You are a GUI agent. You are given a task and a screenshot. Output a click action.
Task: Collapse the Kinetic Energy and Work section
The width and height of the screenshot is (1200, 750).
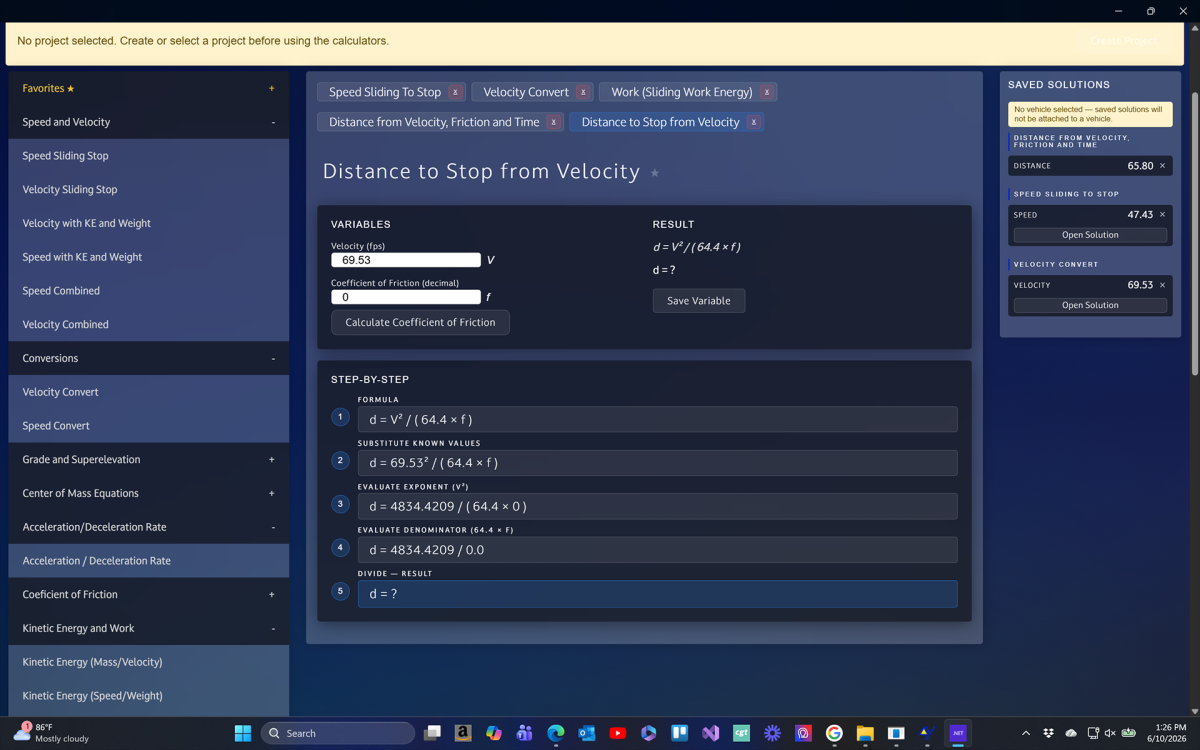click(272, 628)
